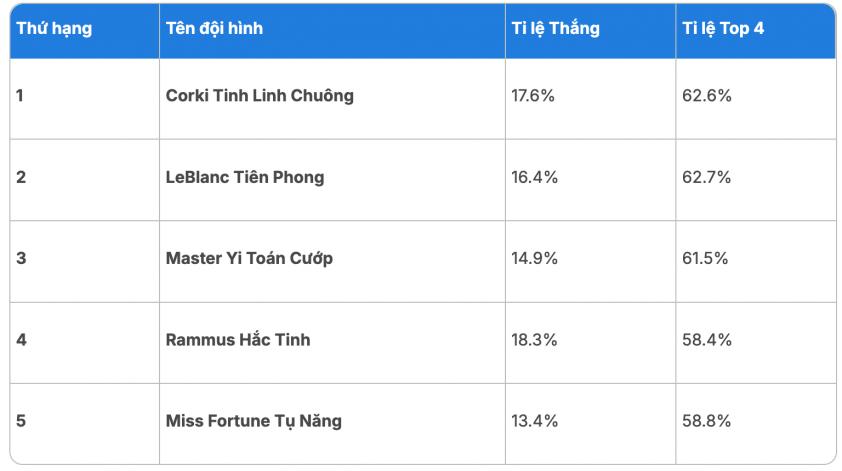Viewport: 842px width, 471px height.
Task: Pick the 58.8% Top 4 rate value
Action: coord(705,420)
